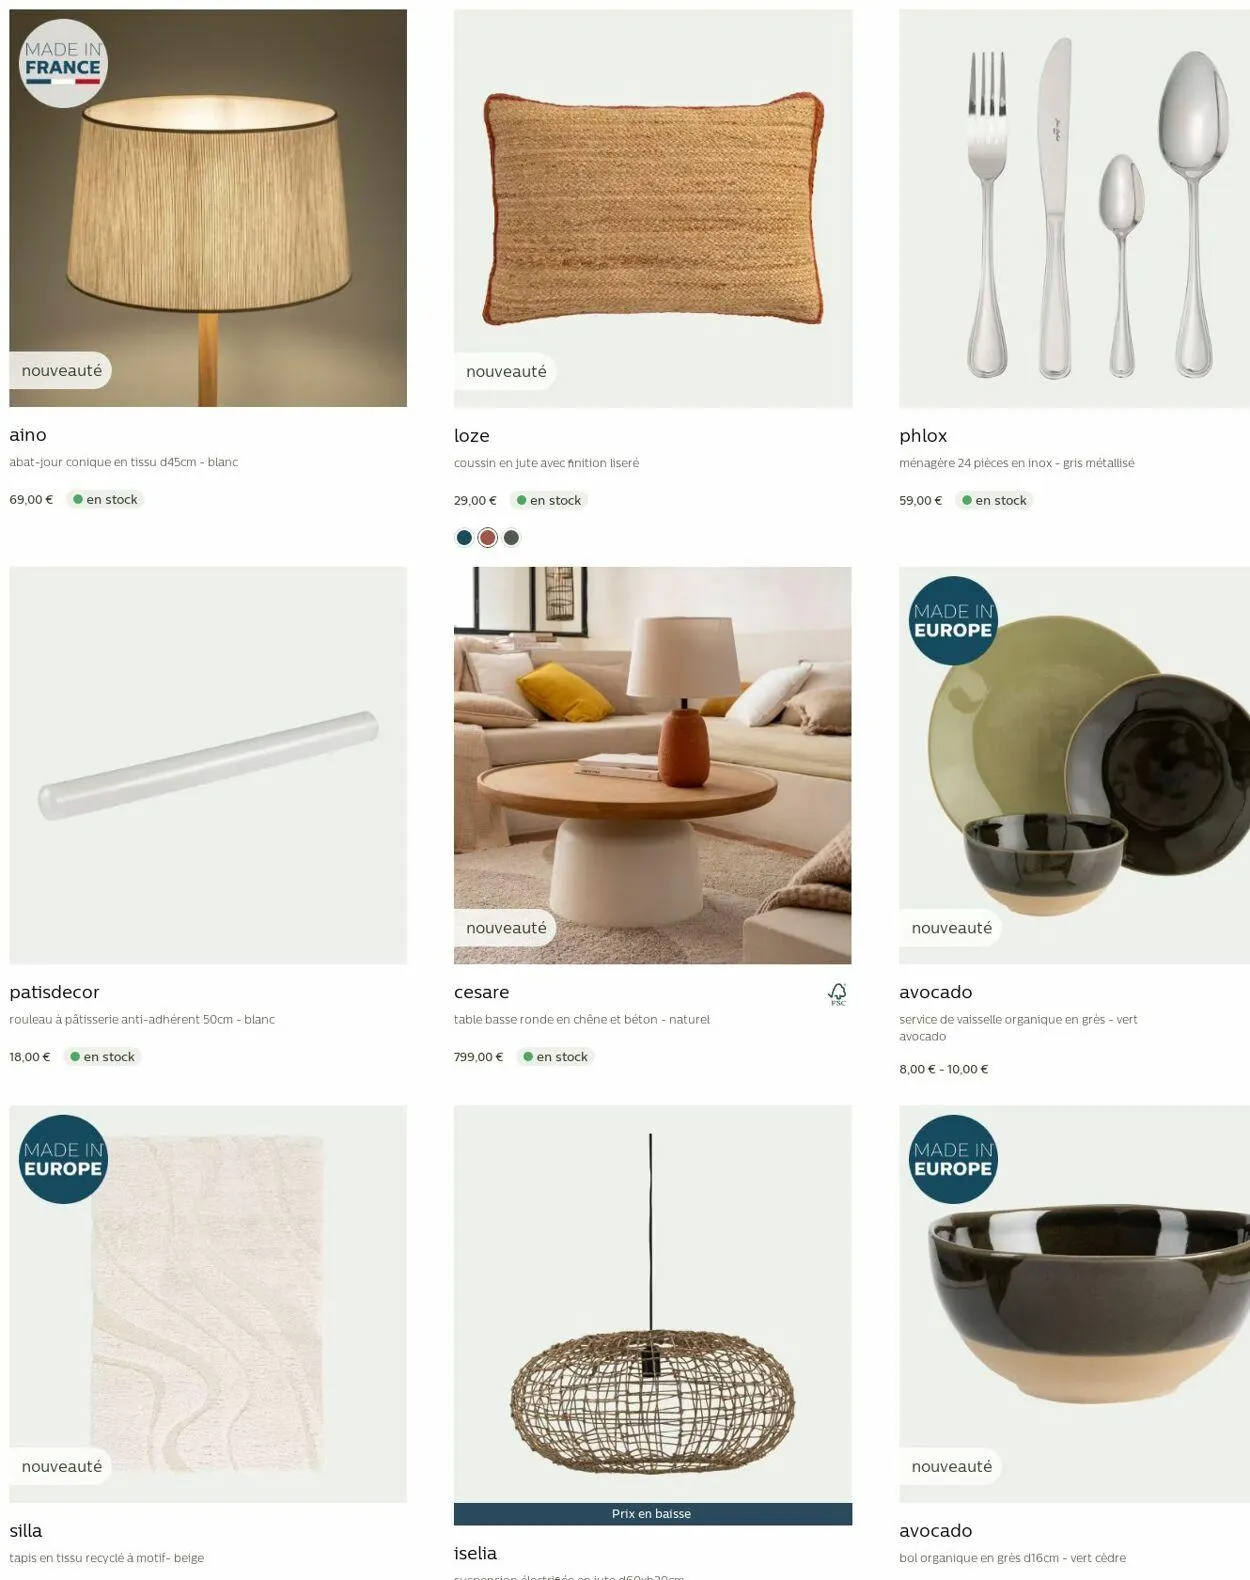Open the silla rug product title
The width and height of the screenshot is (1250, 1580).
click(x=26, y=1531)
